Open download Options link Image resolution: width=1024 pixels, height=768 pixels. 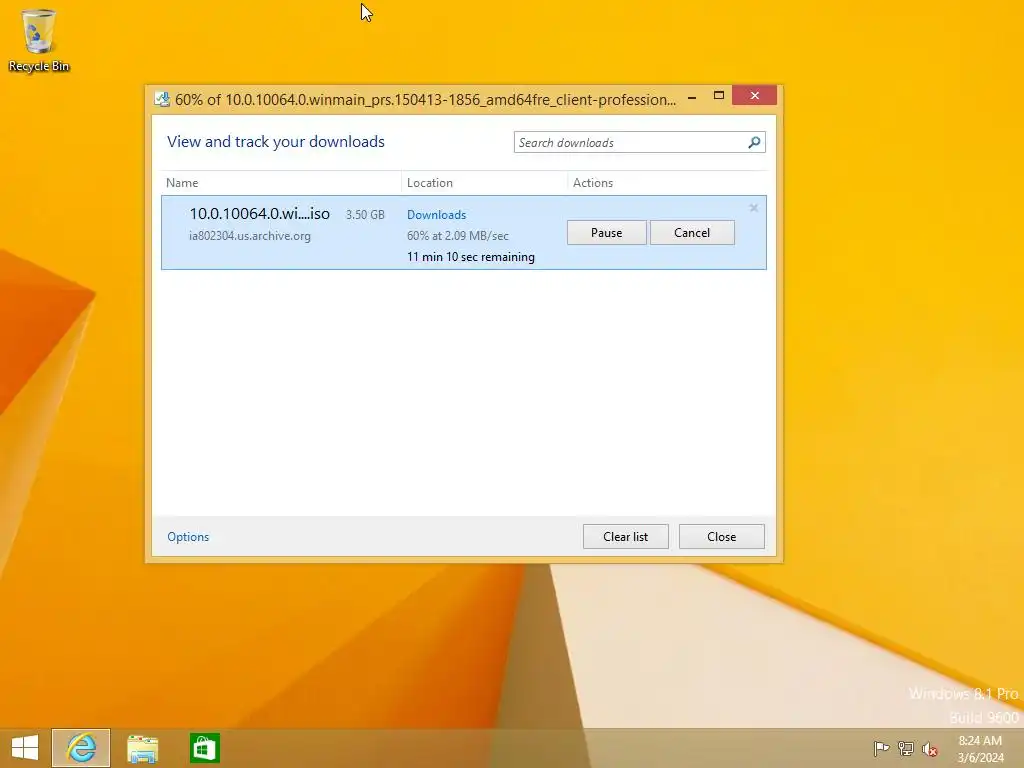(x=188, y=537)
